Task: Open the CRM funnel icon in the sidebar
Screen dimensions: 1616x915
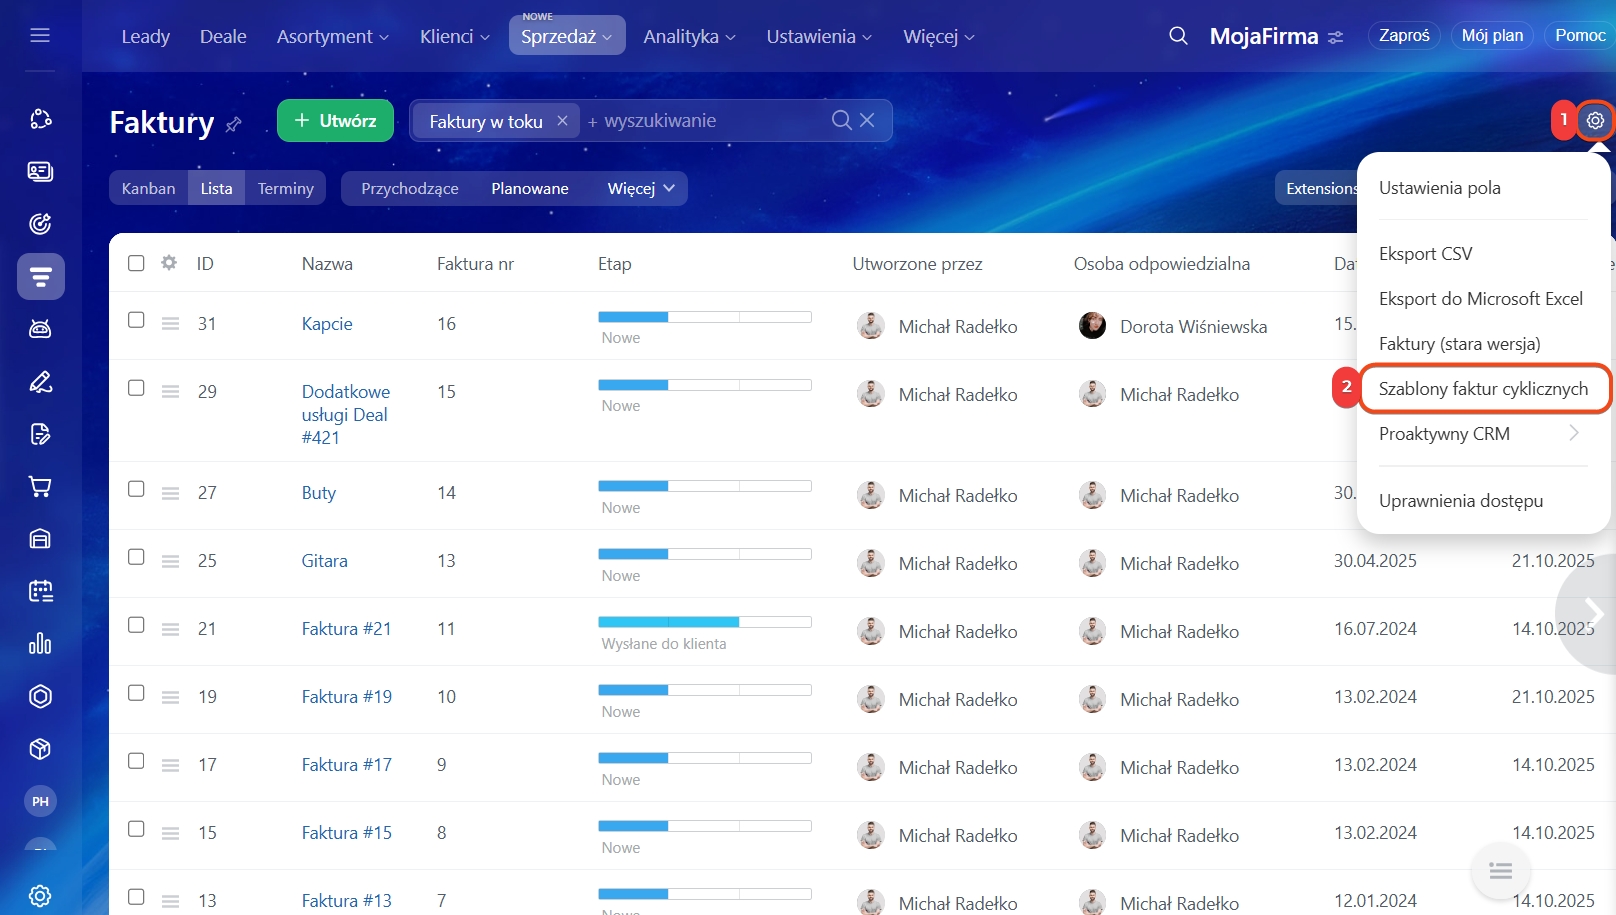Action: click(x=40, y=277)
